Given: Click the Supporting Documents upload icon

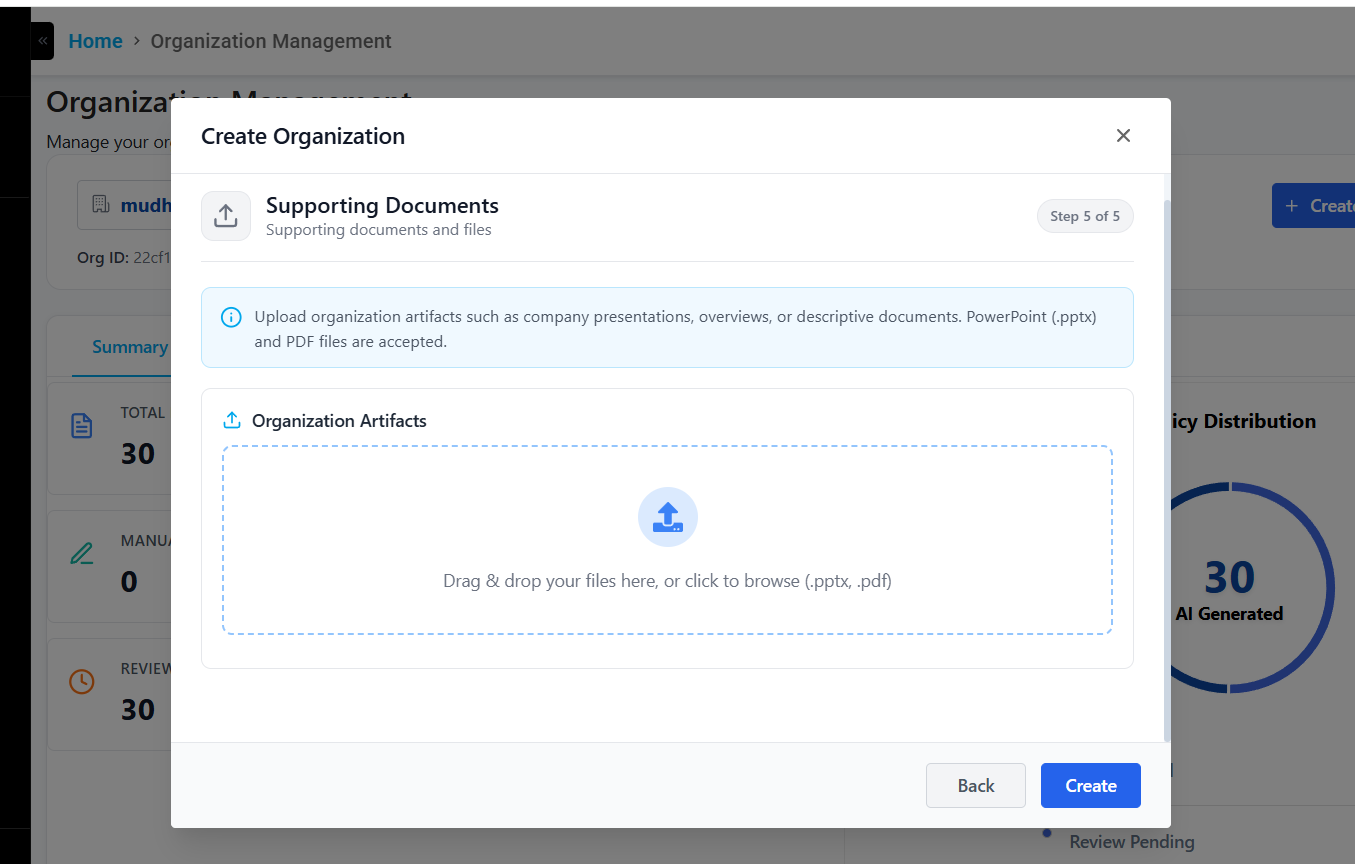Looking at the screenshot, I should [226, 216].
